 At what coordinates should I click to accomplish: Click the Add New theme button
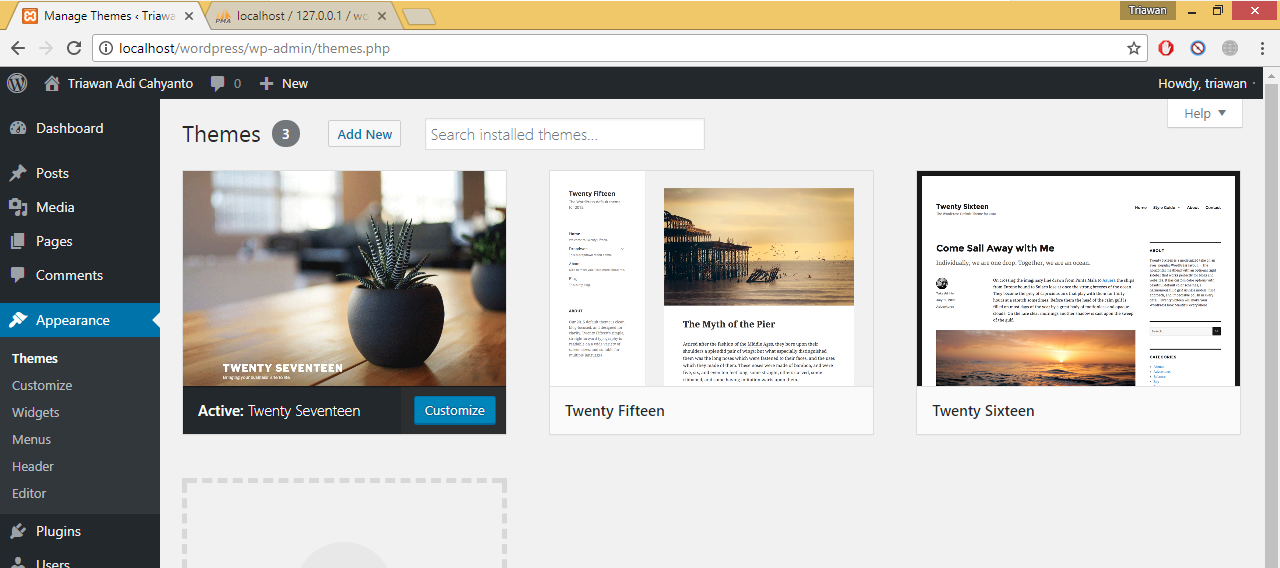(x=364, y=134)
